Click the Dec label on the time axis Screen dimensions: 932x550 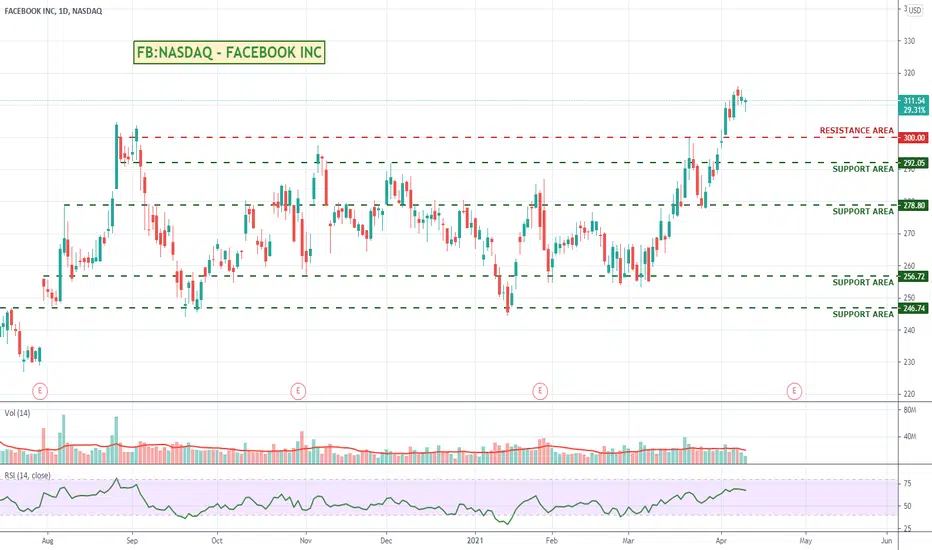coord(386,540)
